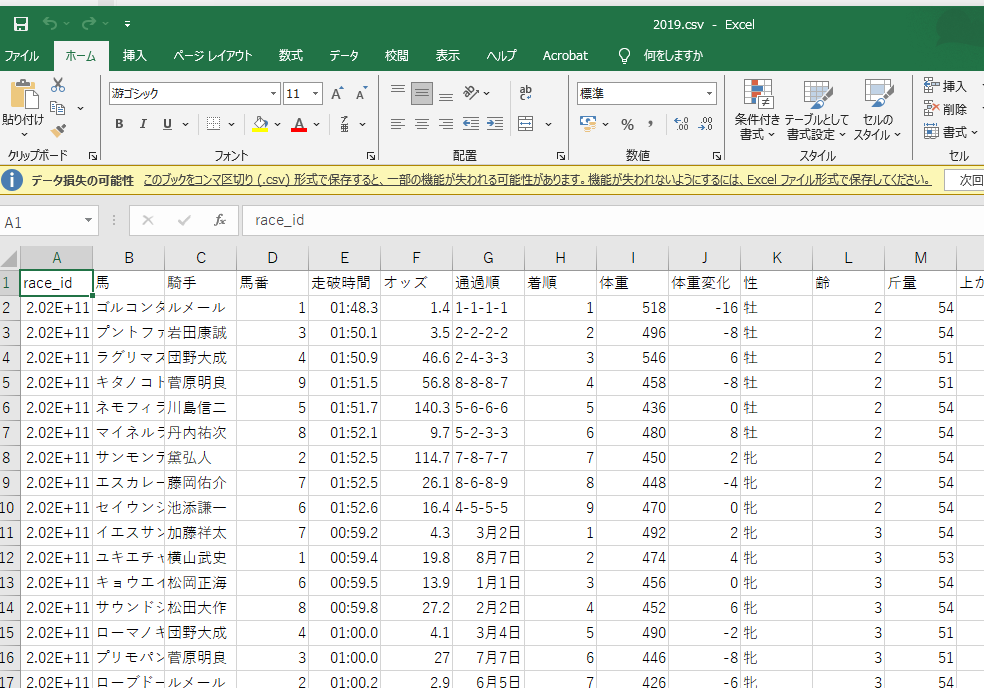
Task: Click Format cells (書式) button
Action: click(949, 132)
